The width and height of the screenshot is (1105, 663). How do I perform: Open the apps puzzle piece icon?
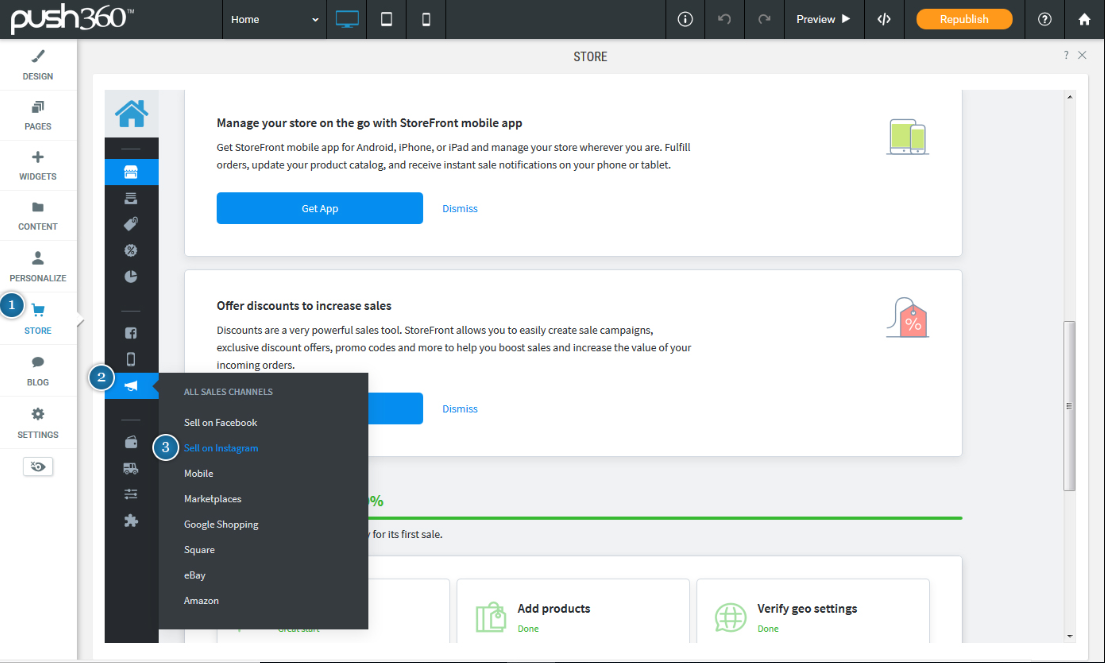(x=131, y=521)
